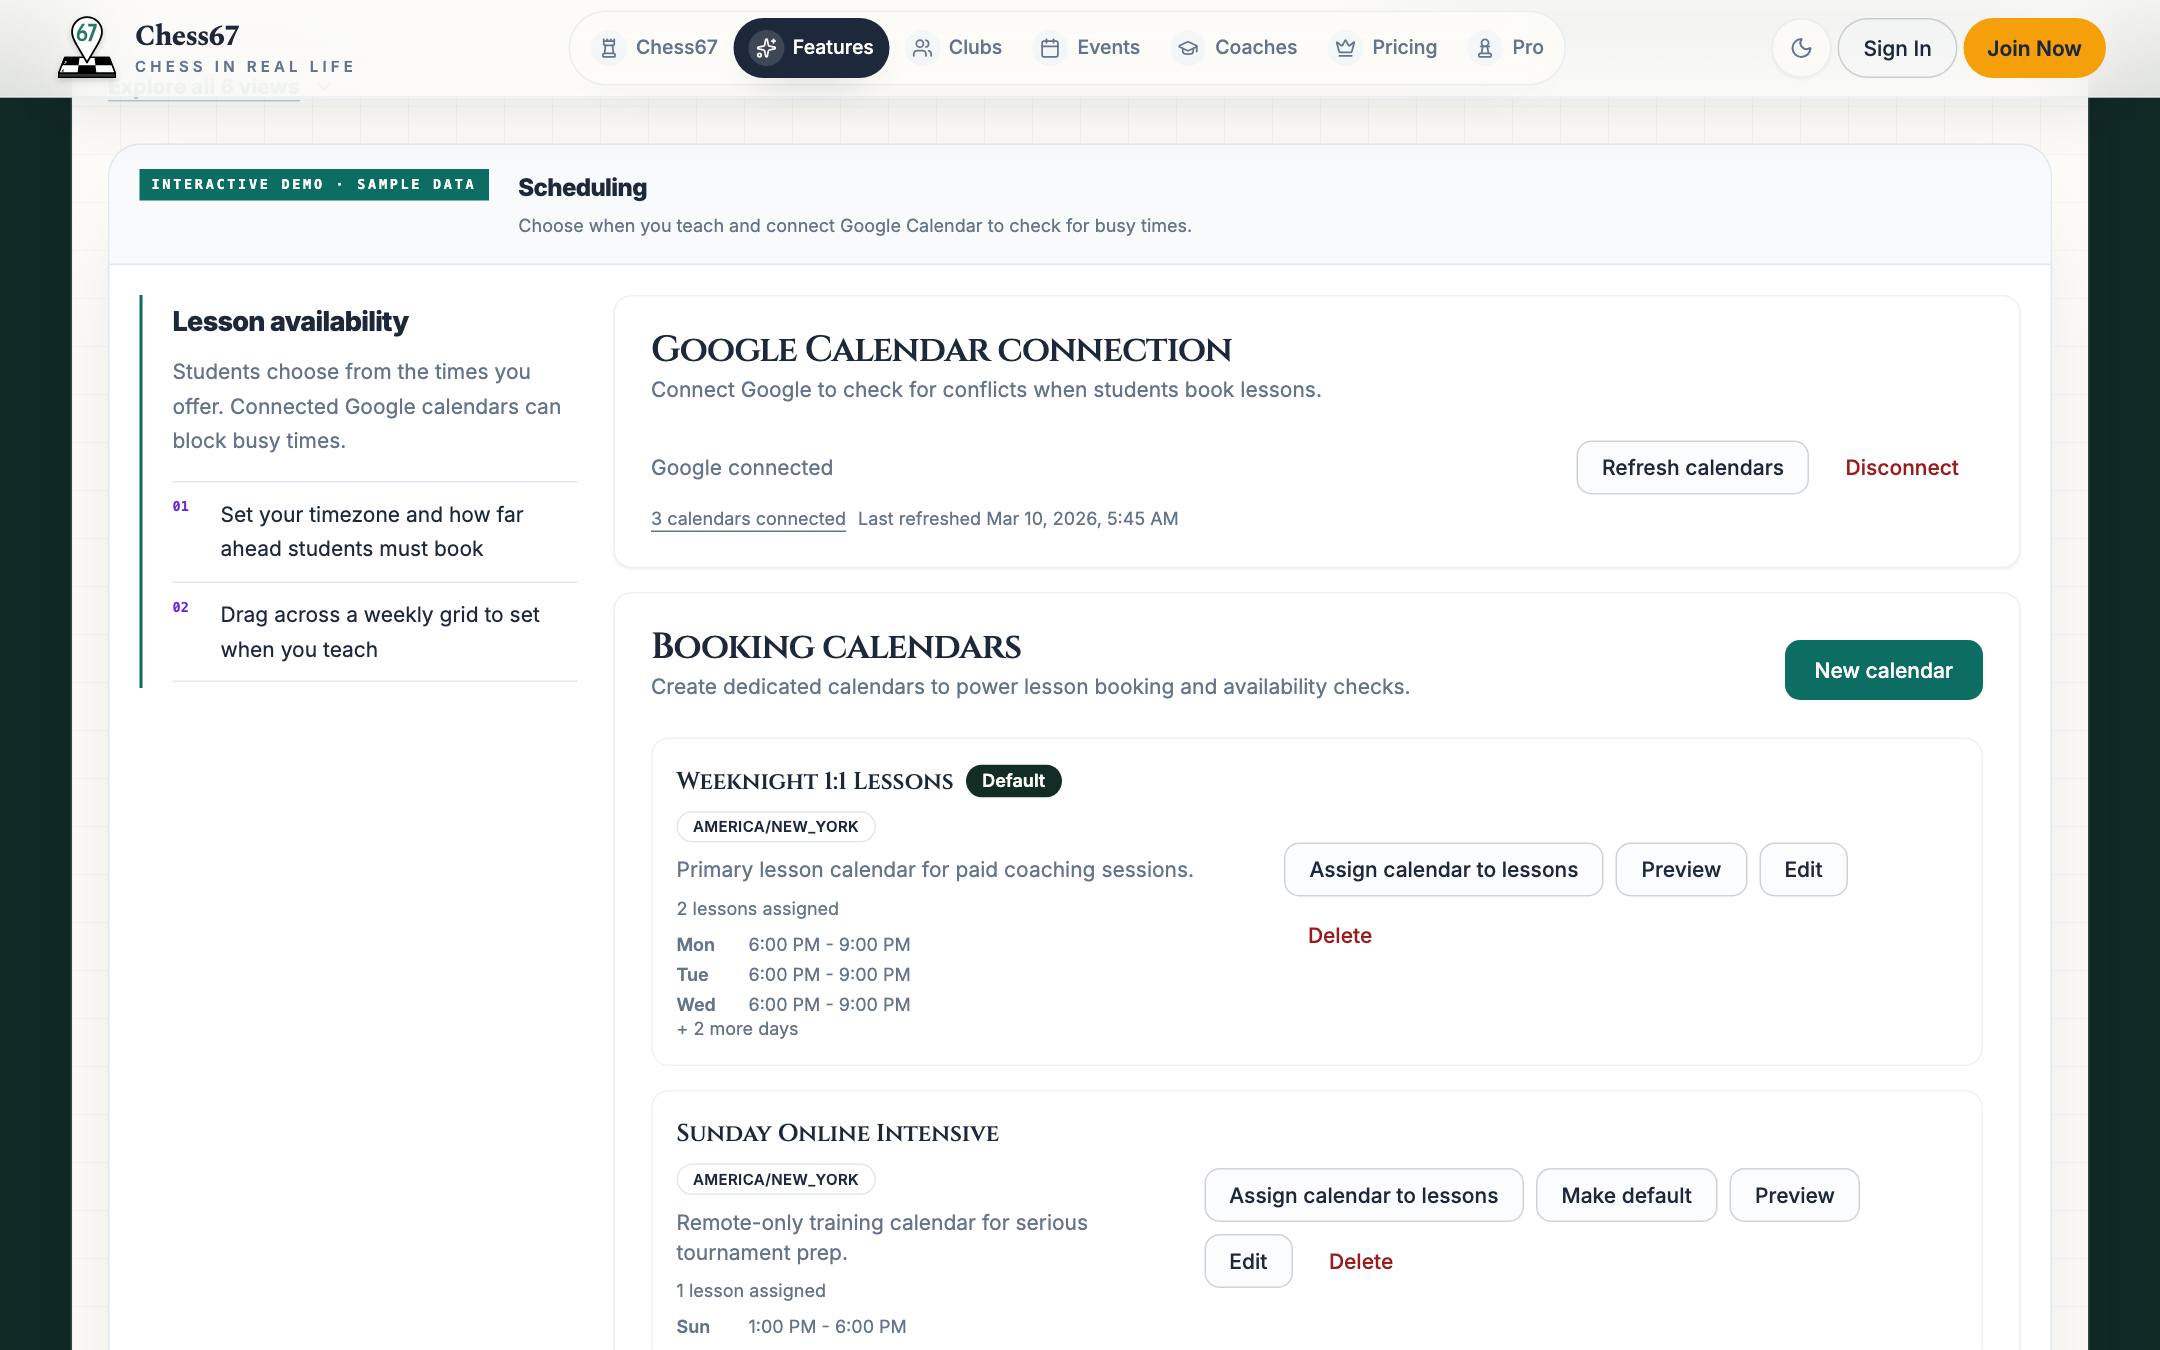Expand the '+ 2 more days' text
This screenshot has height=1350, width=2160.
(737, 1029)
